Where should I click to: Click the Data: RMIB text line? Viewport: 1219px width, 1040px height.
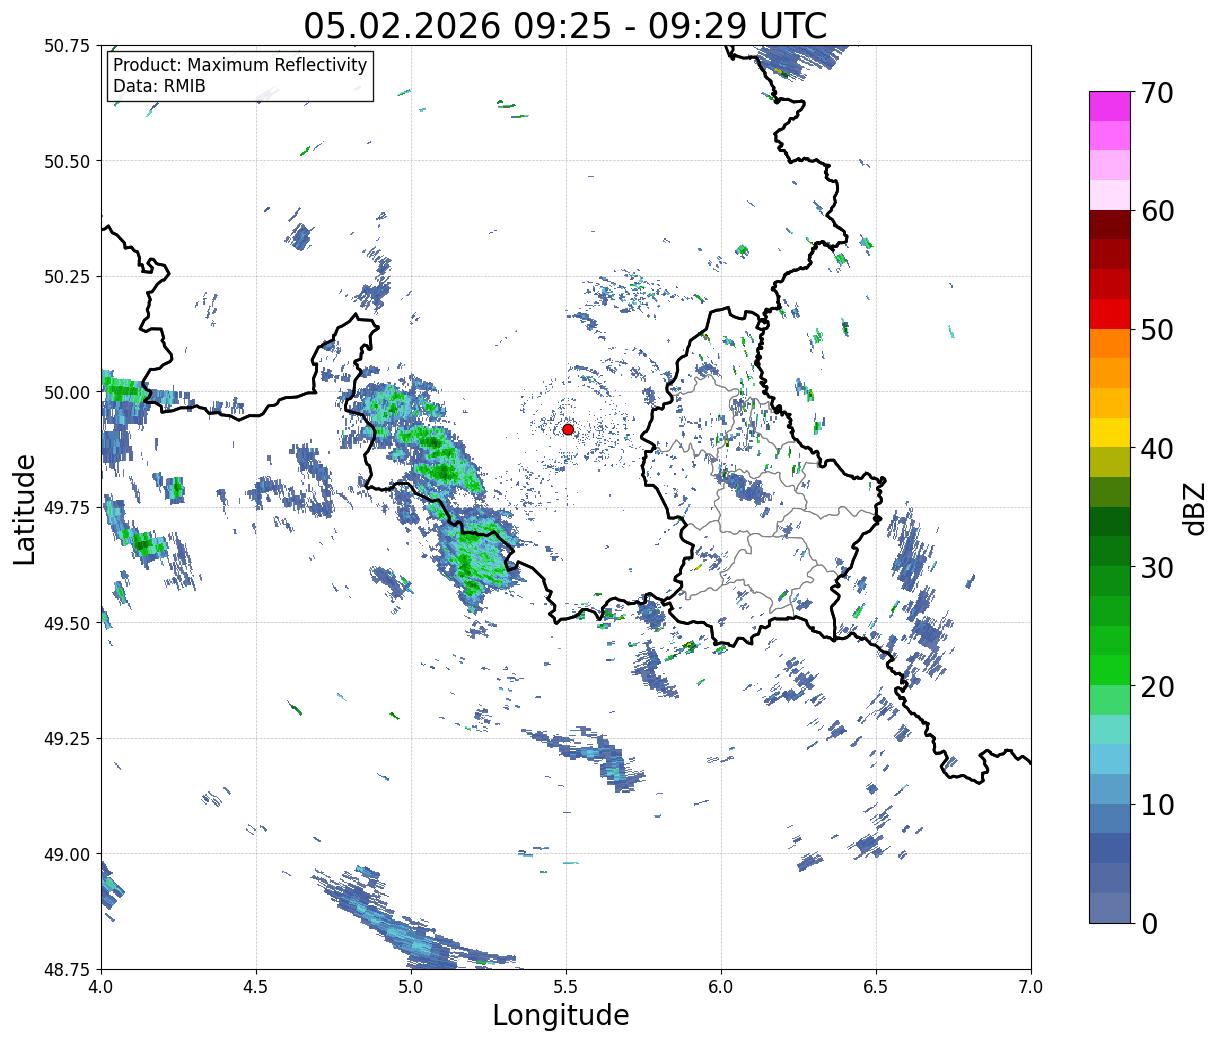(x=159, y=86)
